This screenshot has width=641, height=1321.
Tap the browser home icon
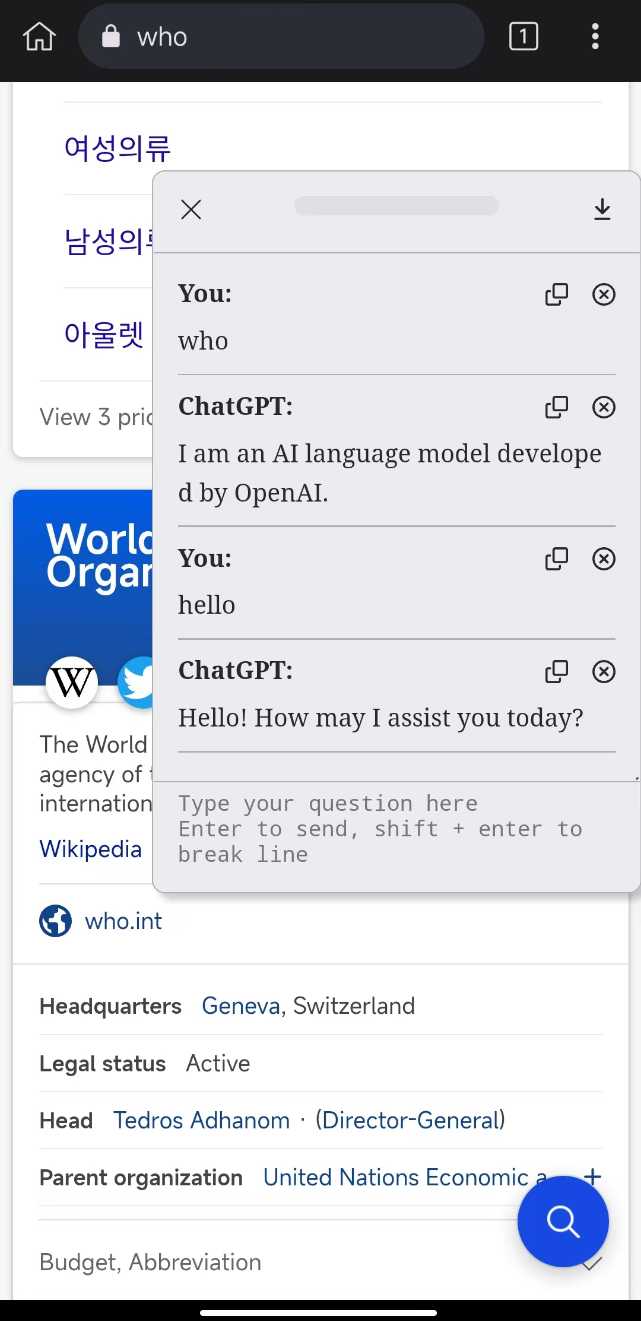(x=39, y=37)
